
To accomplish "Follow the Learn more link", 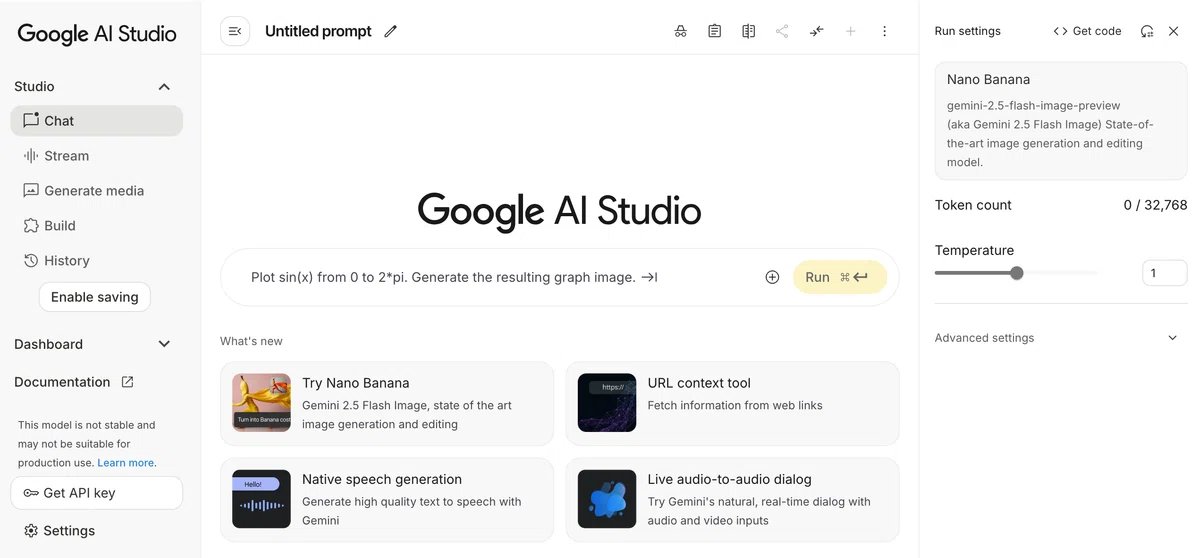I will coord(126,463).
